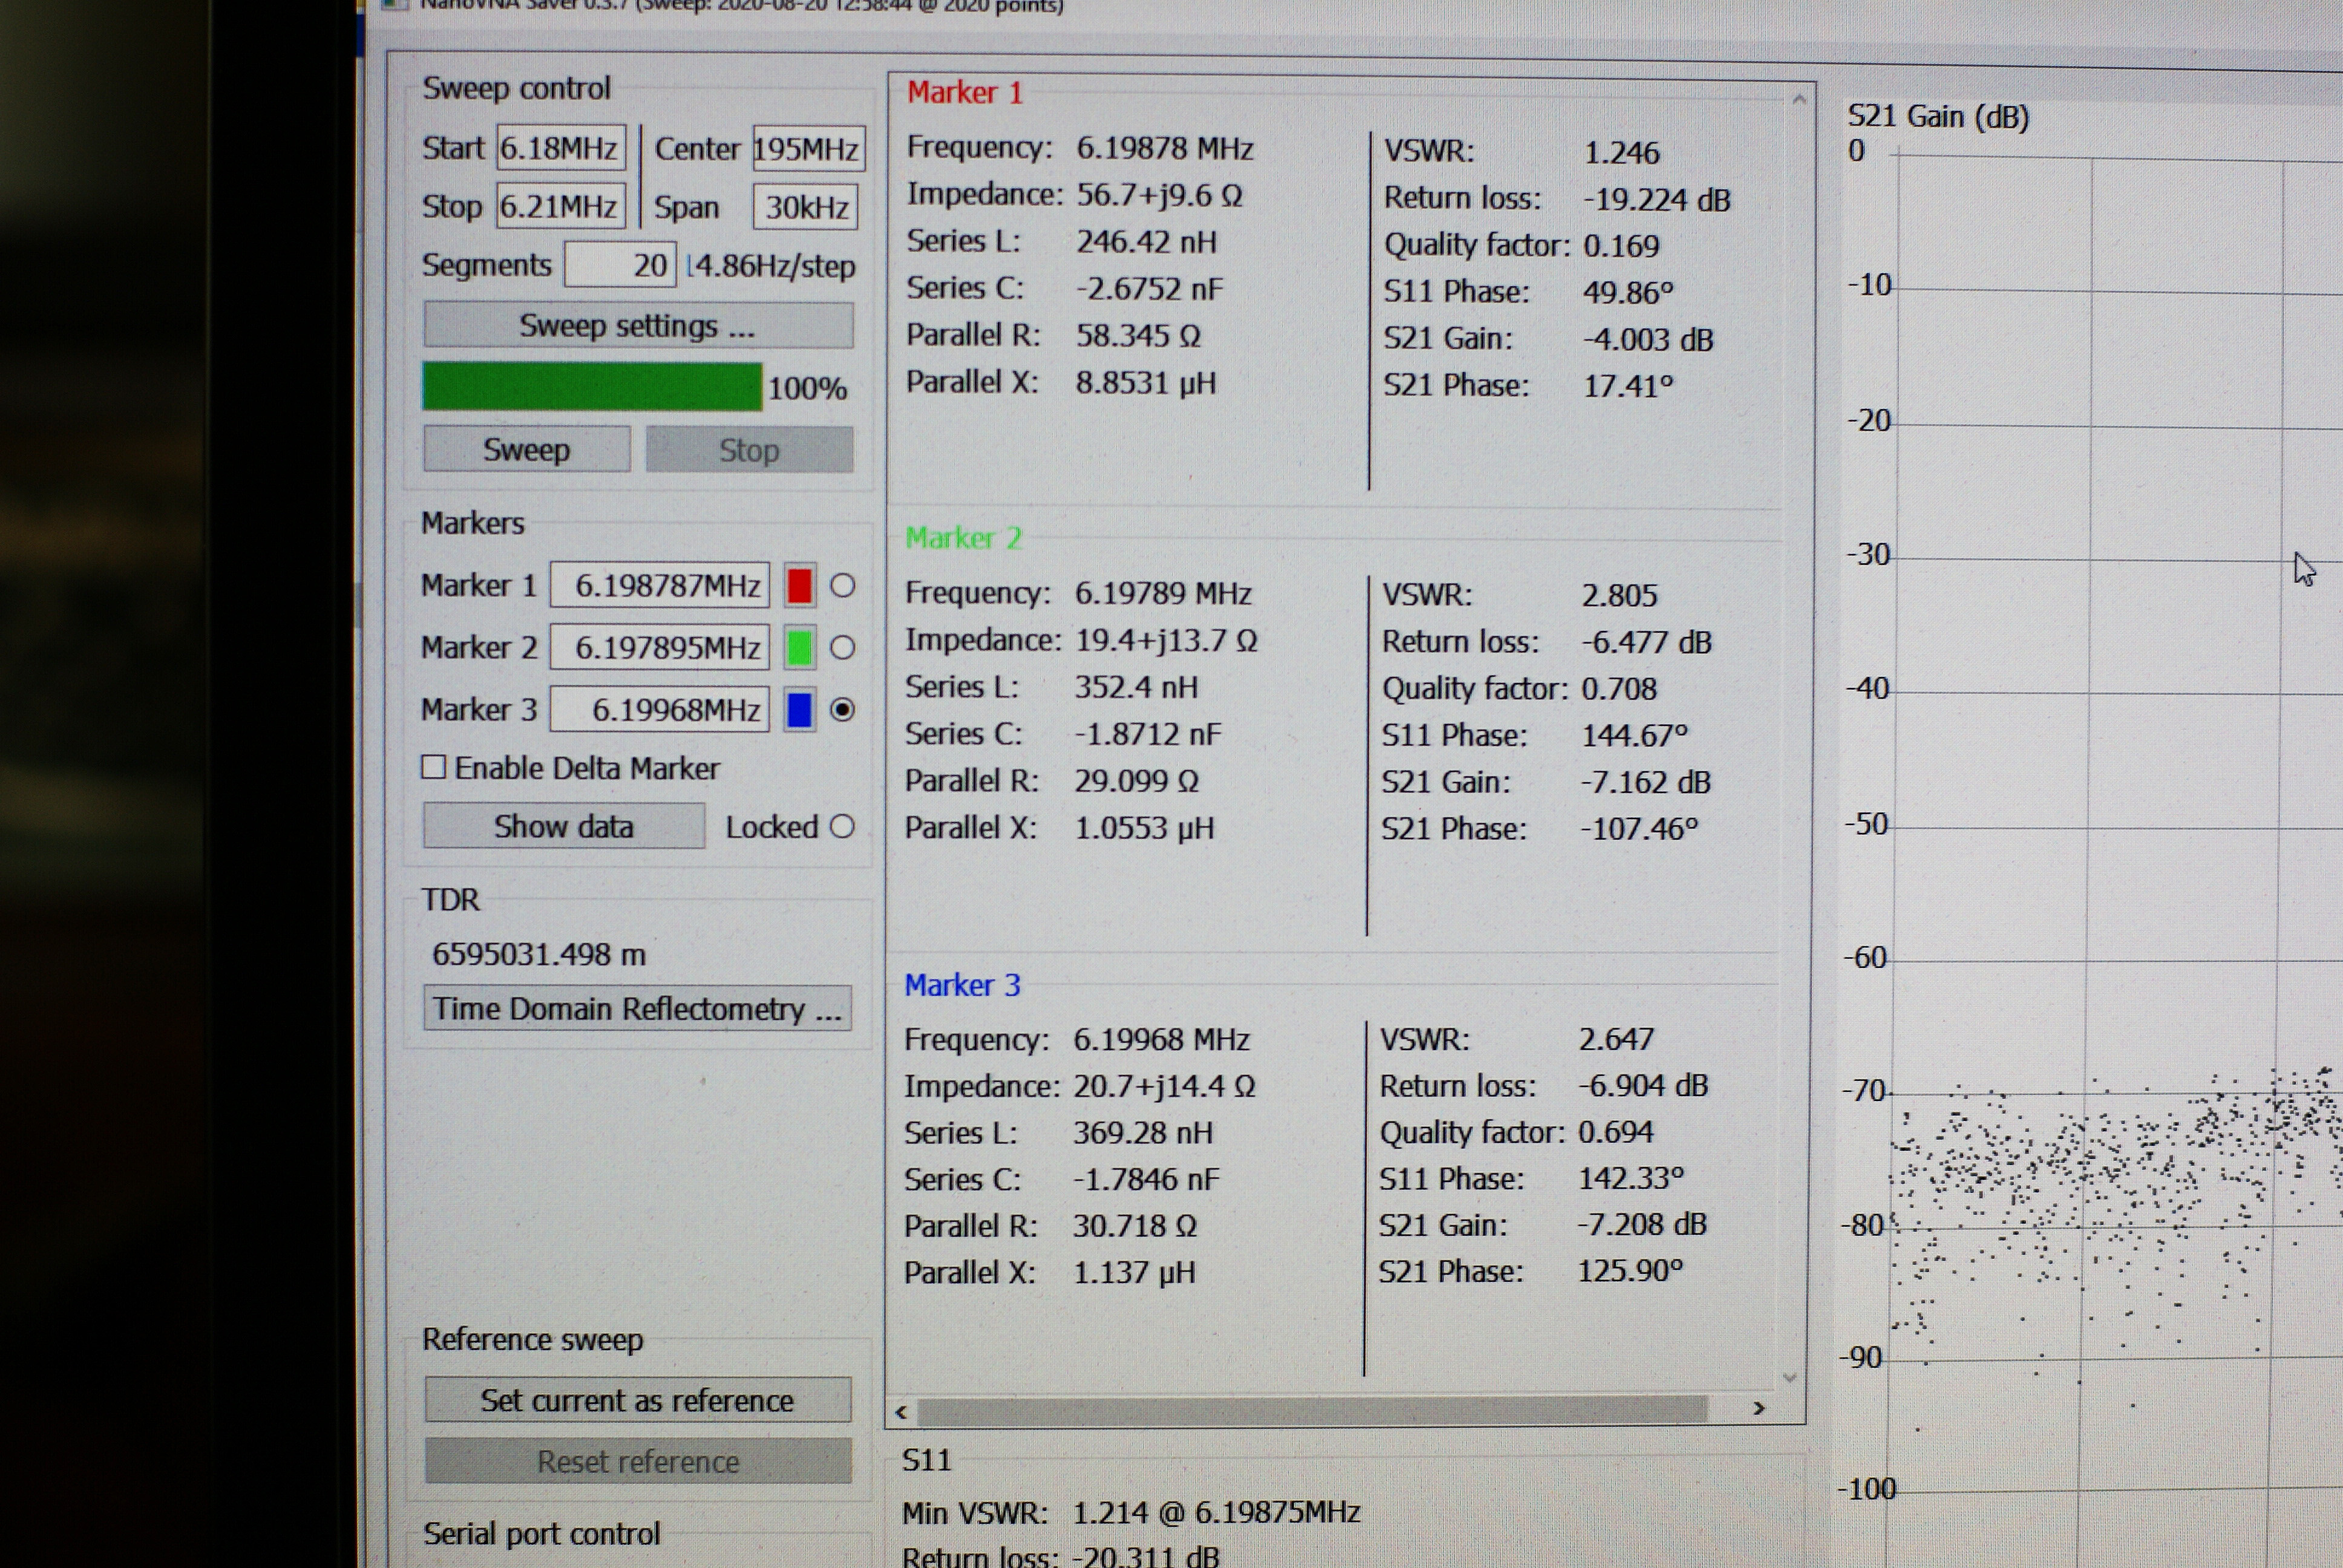Click horizontal scrollbar right arrow

tap(1759, 1408)
